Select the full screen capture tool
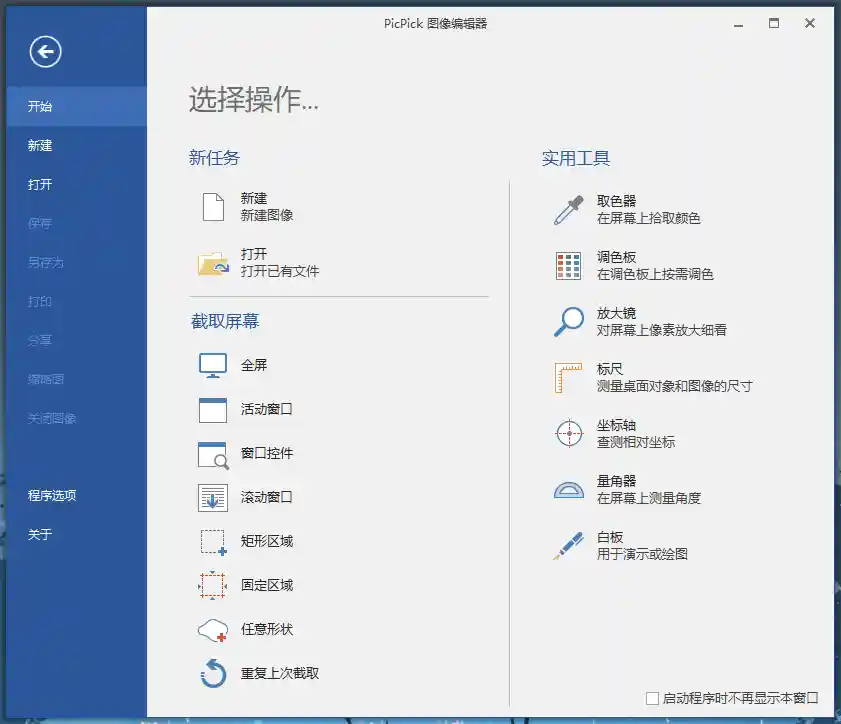The image size is (841, 724). click(253, 365)
